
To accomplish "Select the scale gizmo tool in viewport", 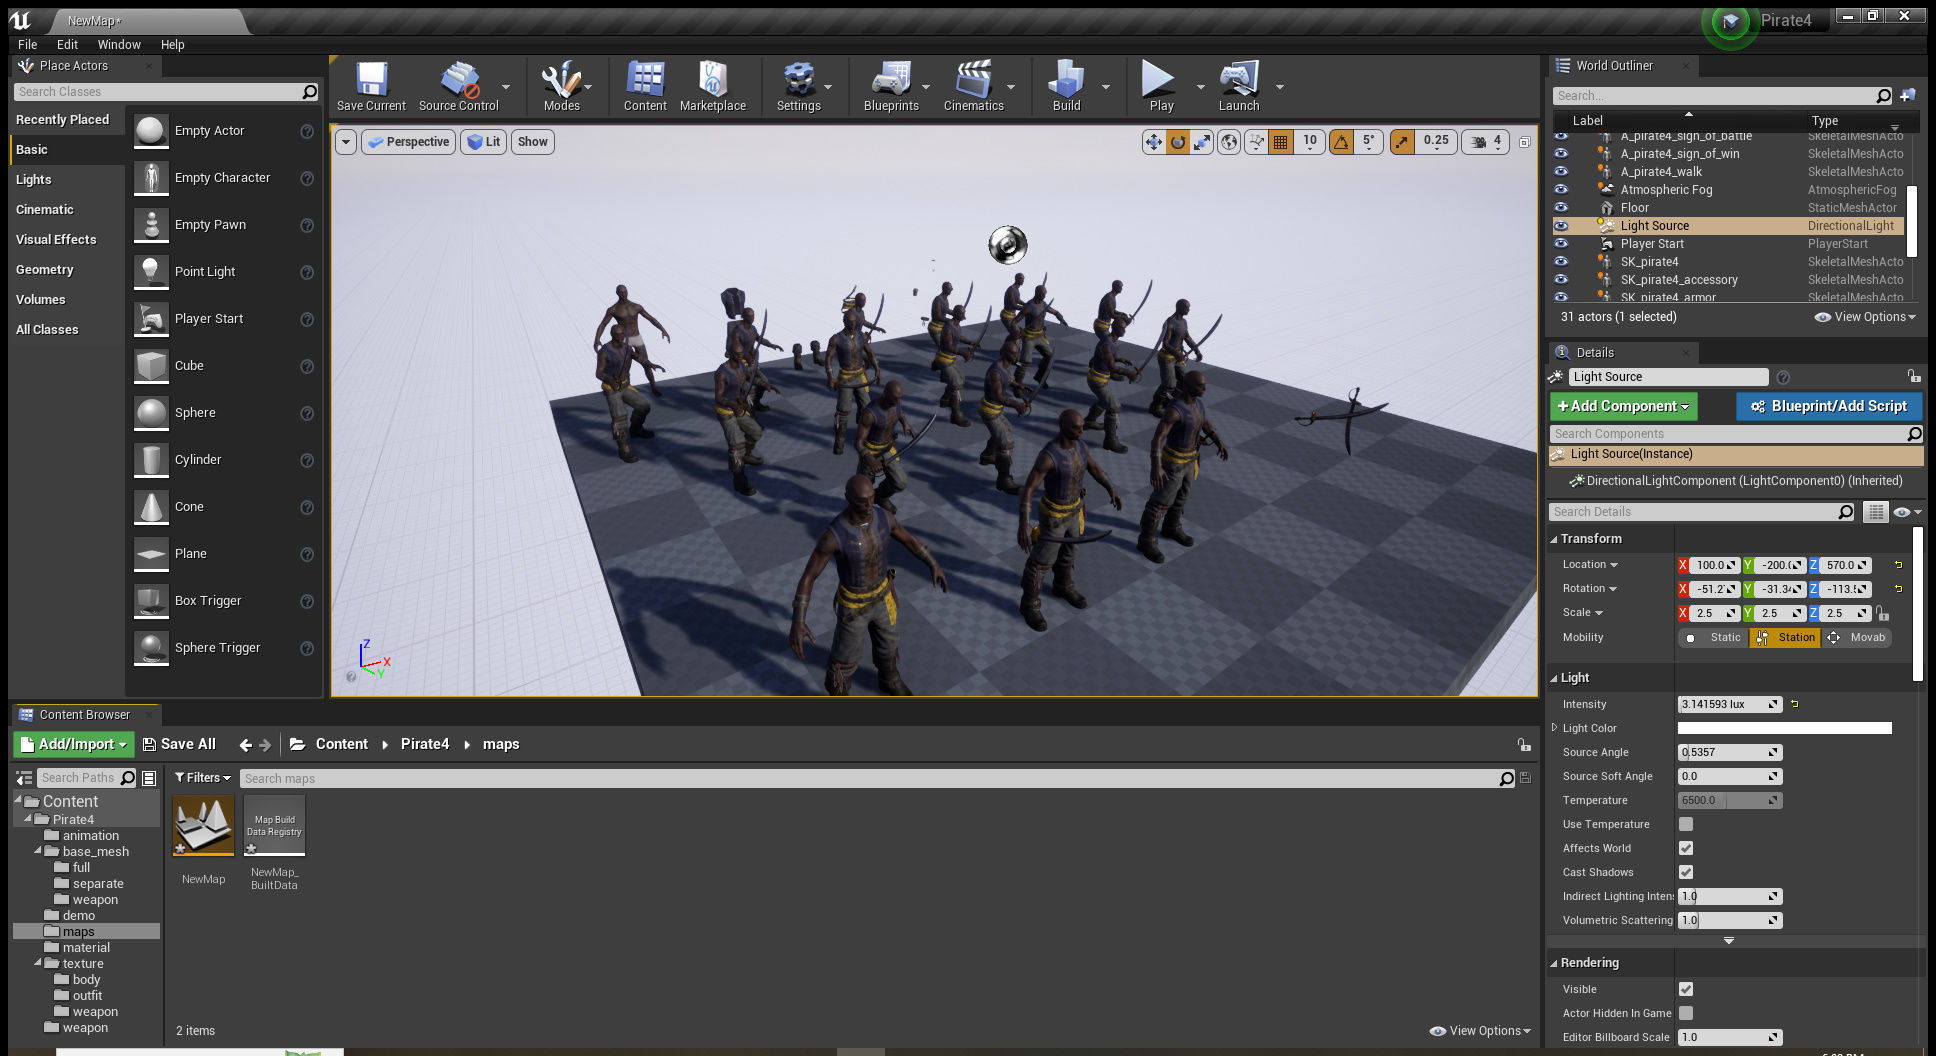I will coord(1202,142).
